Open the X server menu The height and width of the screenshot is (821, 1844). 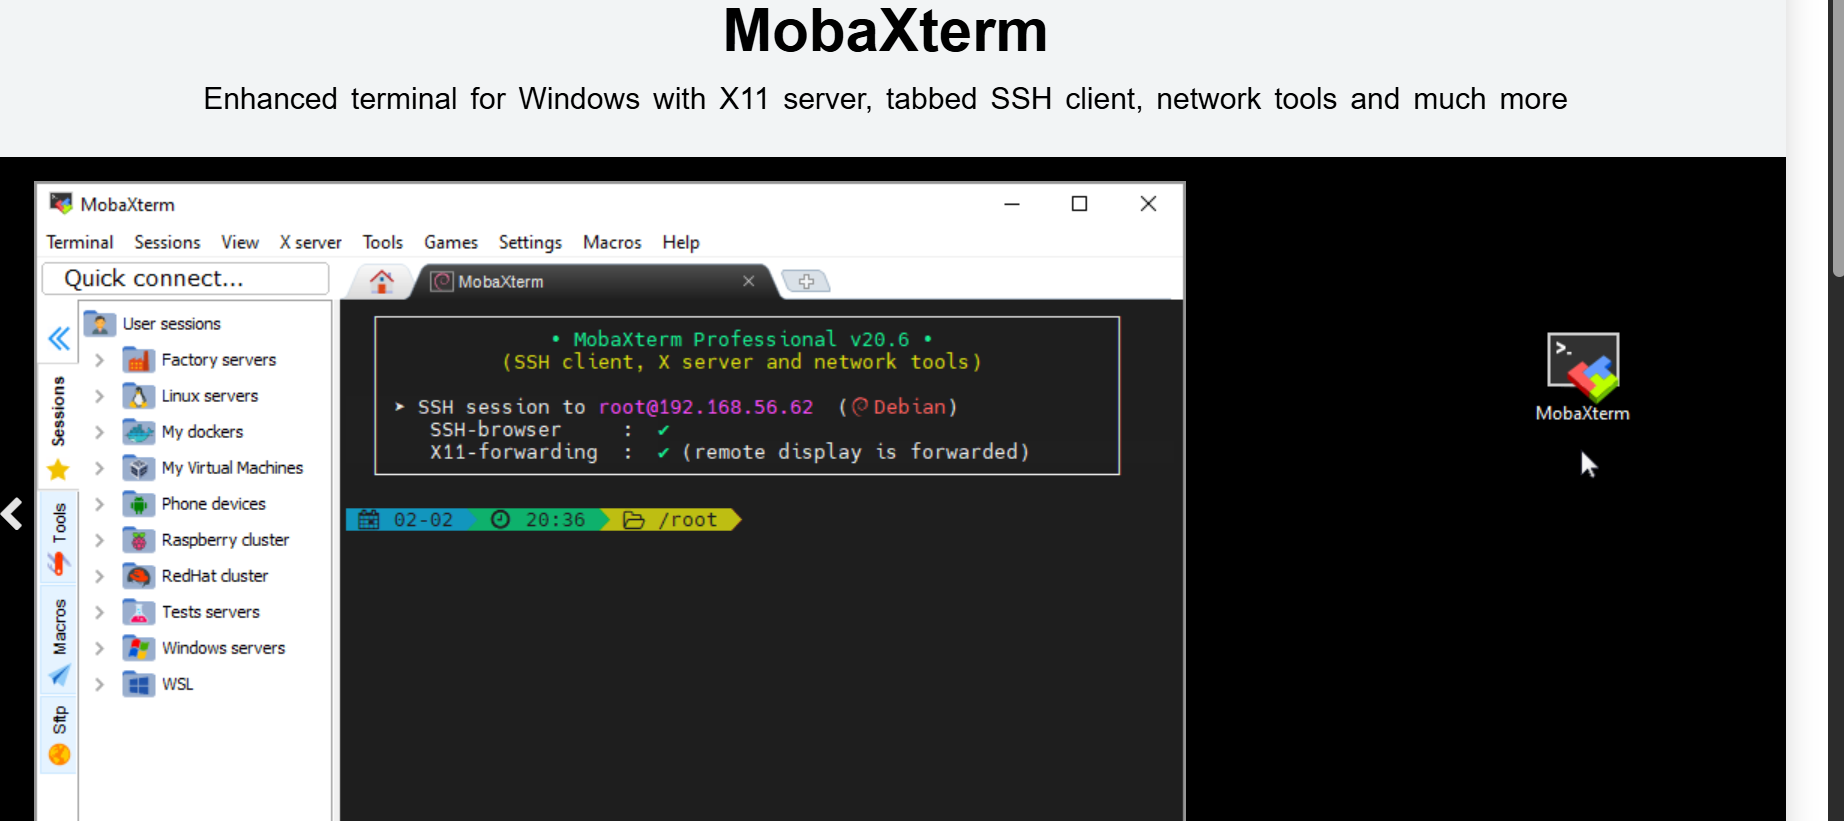pyautogui.click(x=310, y=242)
